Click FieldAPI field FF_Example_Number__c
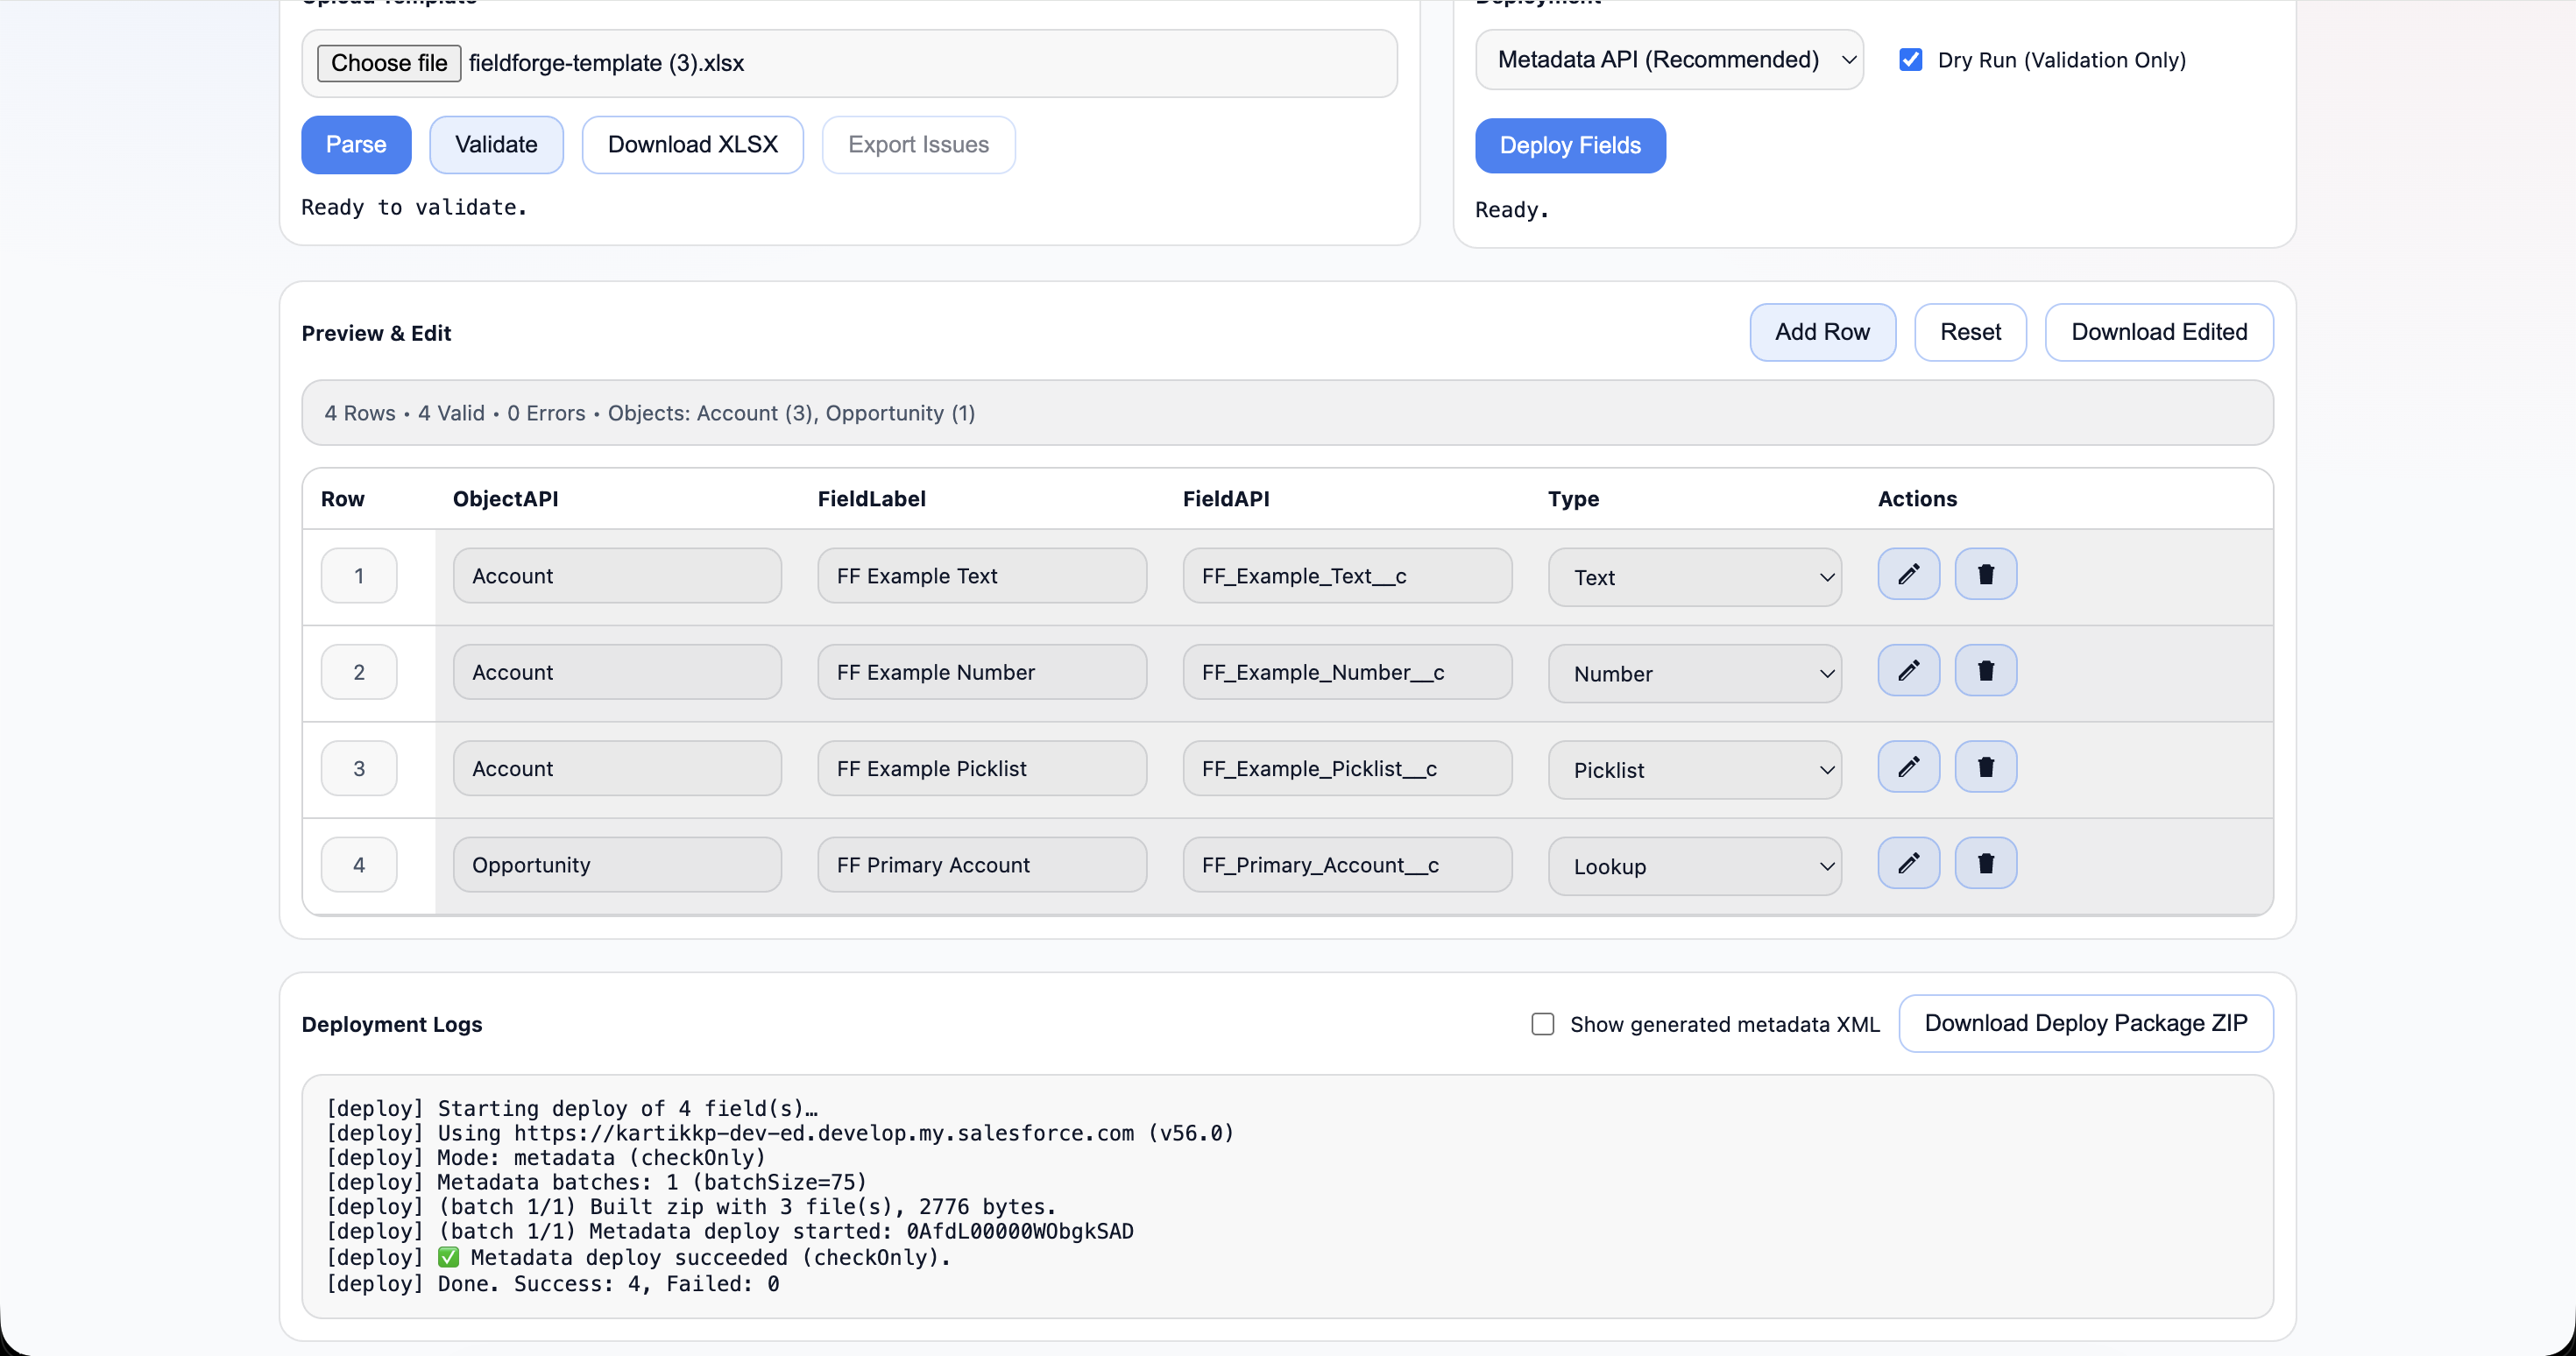Screen dimensions: 2576x1356 click(x=1347, y=672)
